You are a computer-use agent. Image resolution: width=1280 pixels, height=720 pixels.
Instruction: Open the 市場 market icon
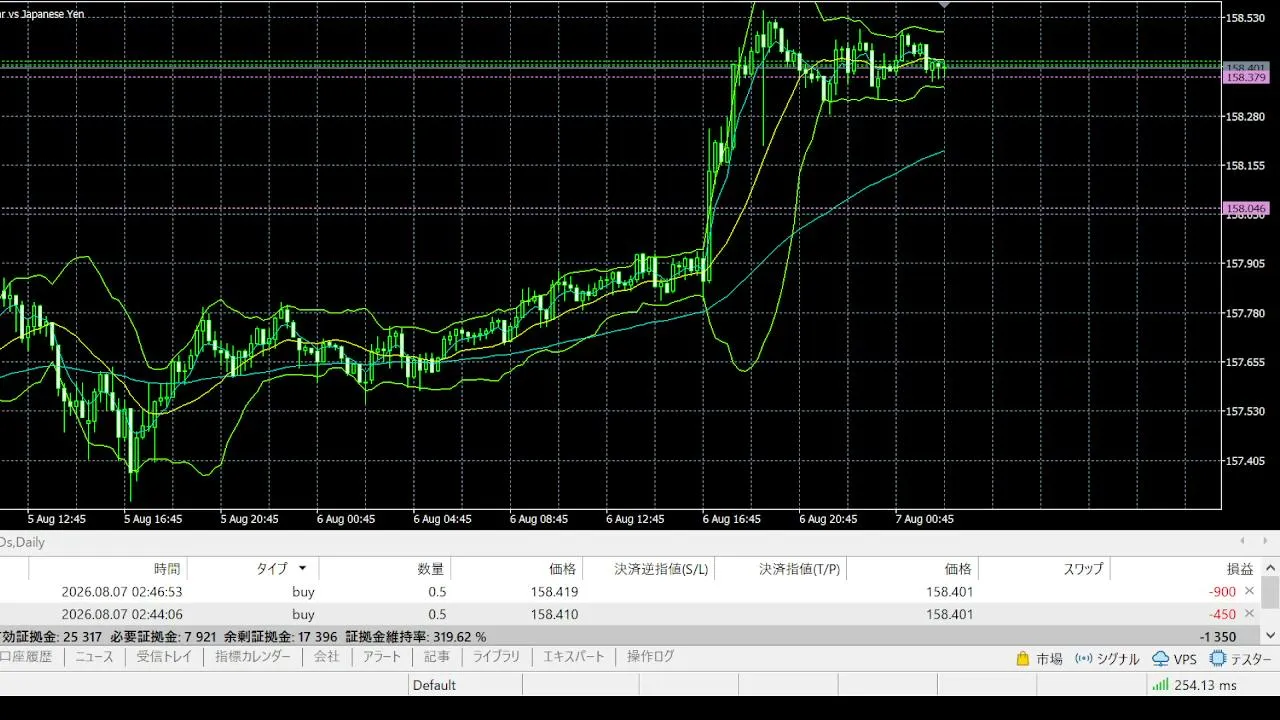pos(1022,659)
